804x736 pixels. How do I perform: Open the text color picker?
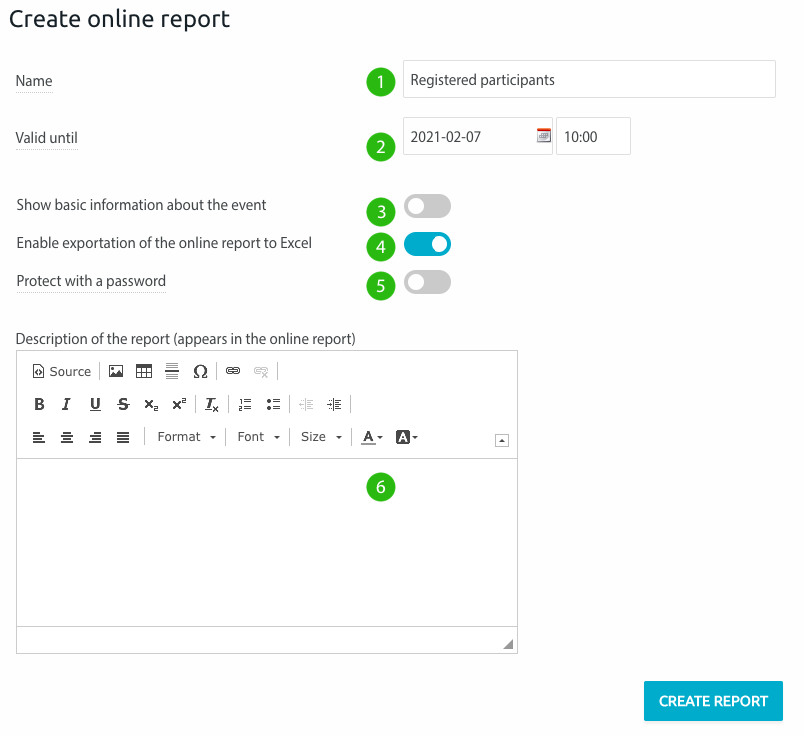click(x=369, y=437)
